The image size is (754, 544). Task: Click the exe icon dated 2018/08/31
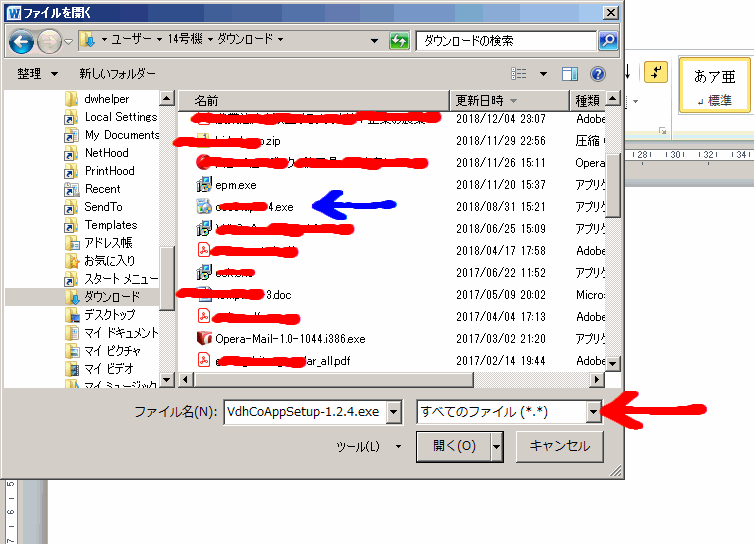pyautogui.click(x=204, y=206)
